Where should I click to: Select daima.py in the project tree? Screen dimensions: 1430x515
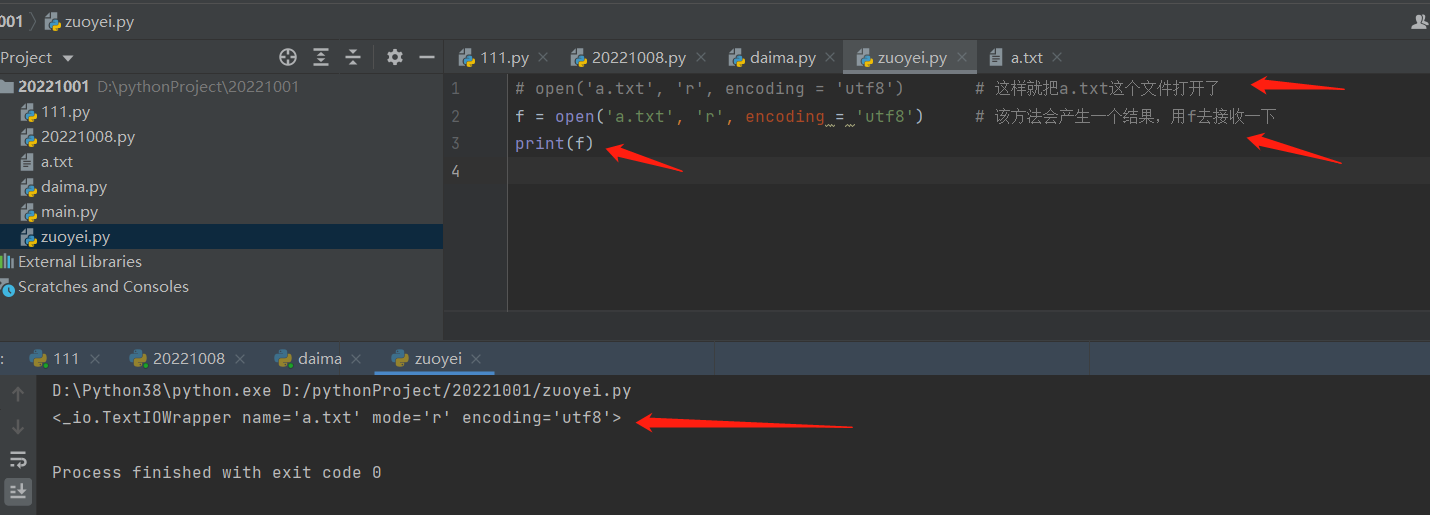74,187
